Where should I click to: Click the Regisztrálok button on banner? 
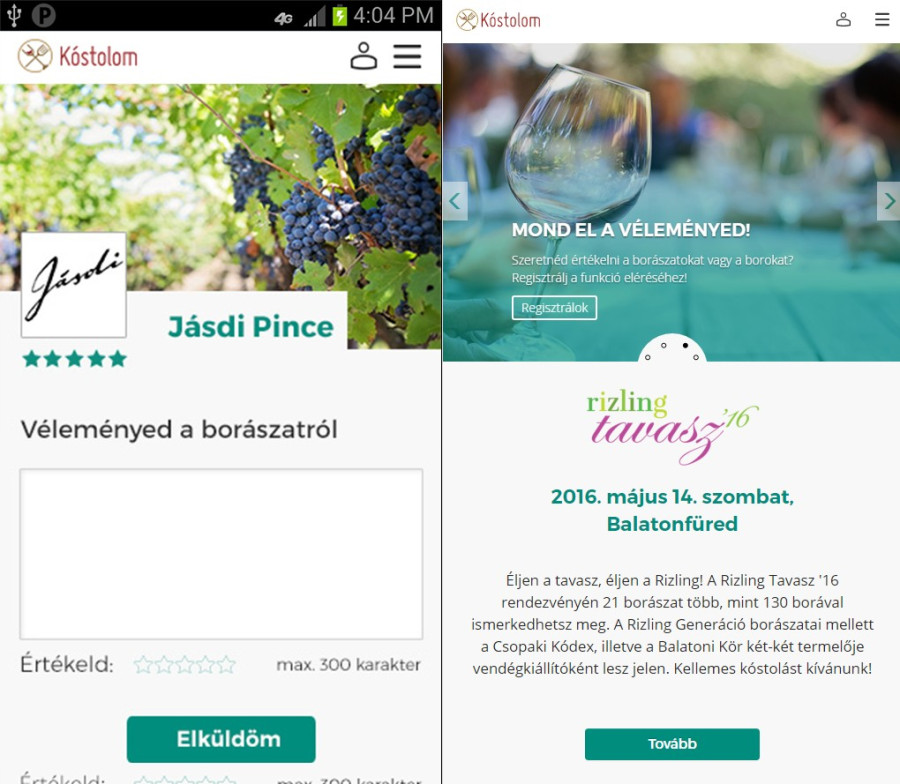554,308
